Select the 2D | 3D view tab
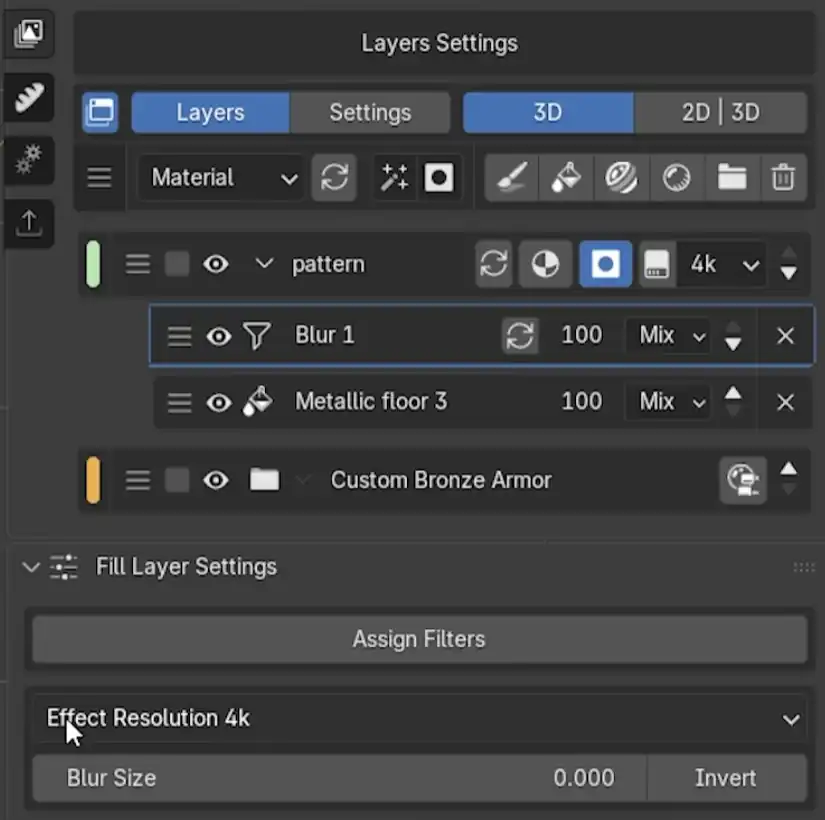The height and width of the screenshot is (820, 825). 719,113
